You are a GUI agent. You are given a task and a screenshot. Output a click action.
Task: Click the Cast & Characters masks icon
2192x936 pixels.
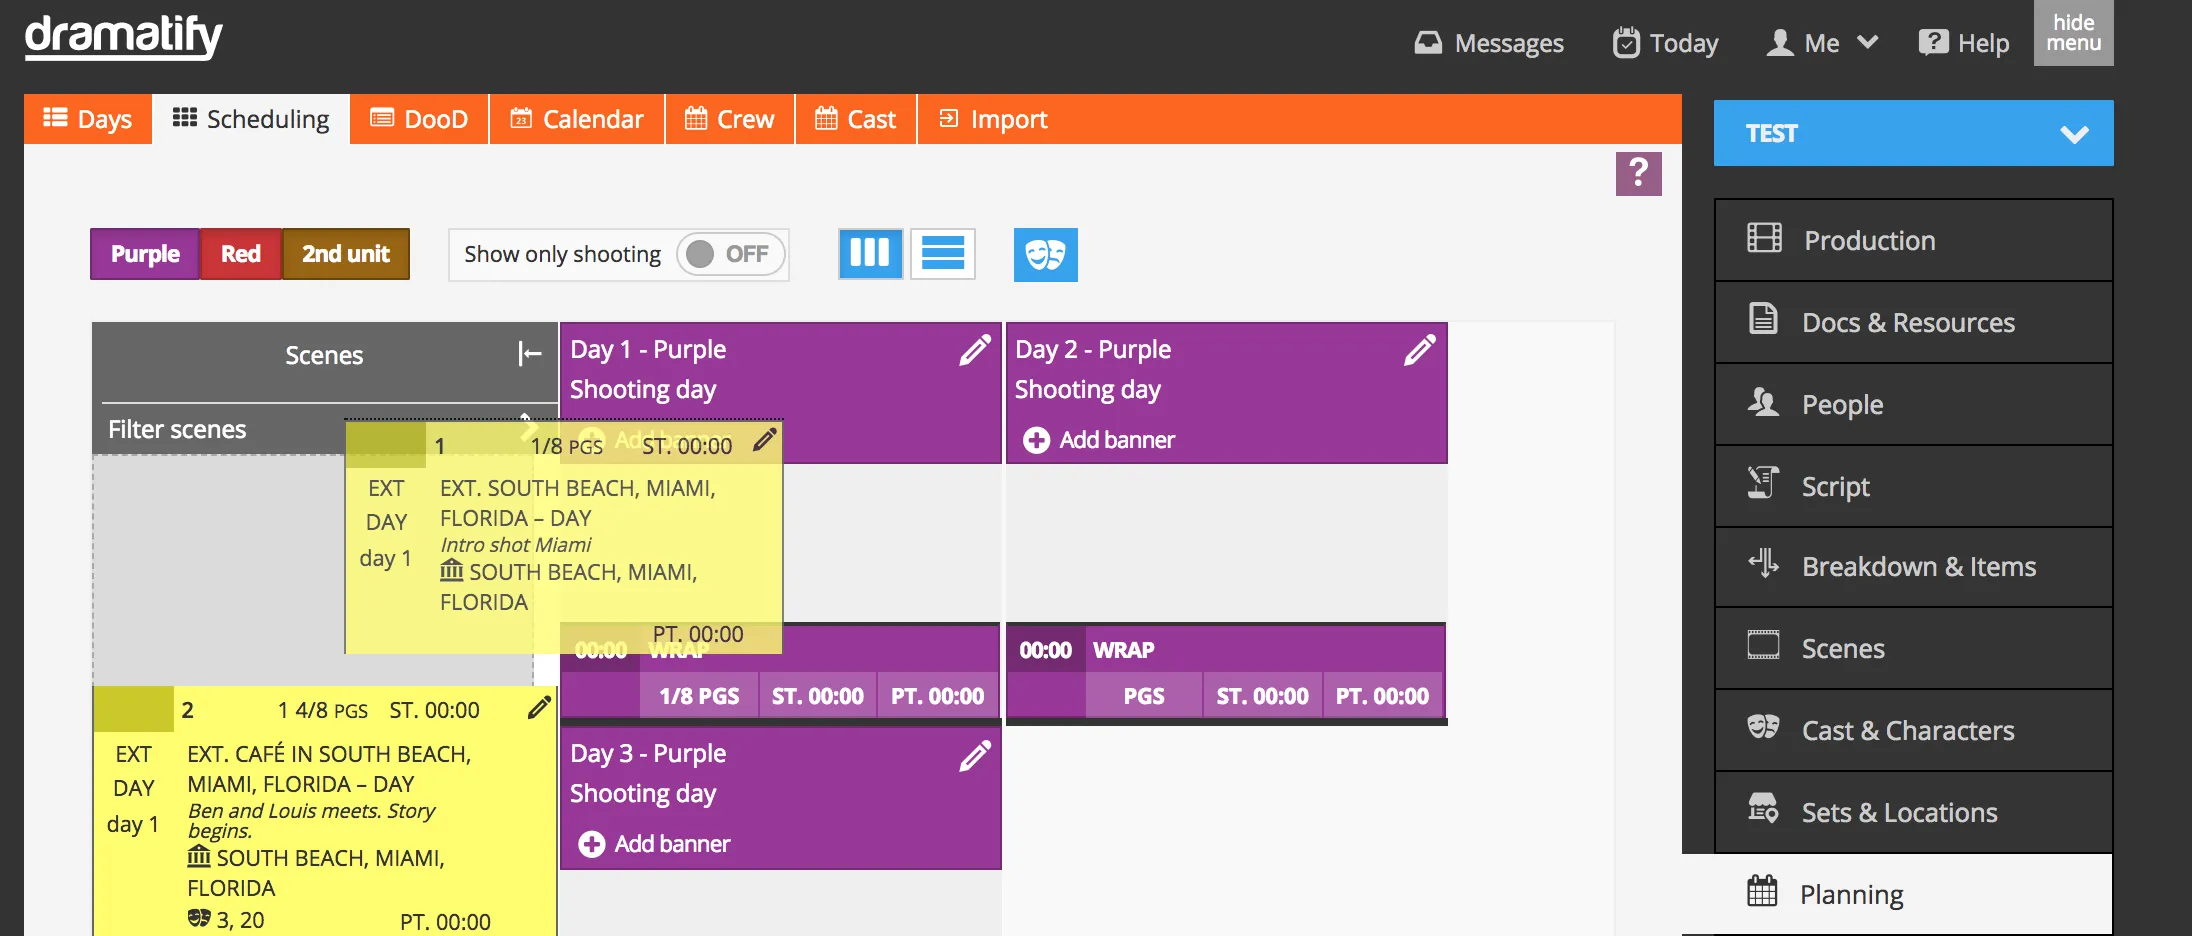tap(1763, 726)
